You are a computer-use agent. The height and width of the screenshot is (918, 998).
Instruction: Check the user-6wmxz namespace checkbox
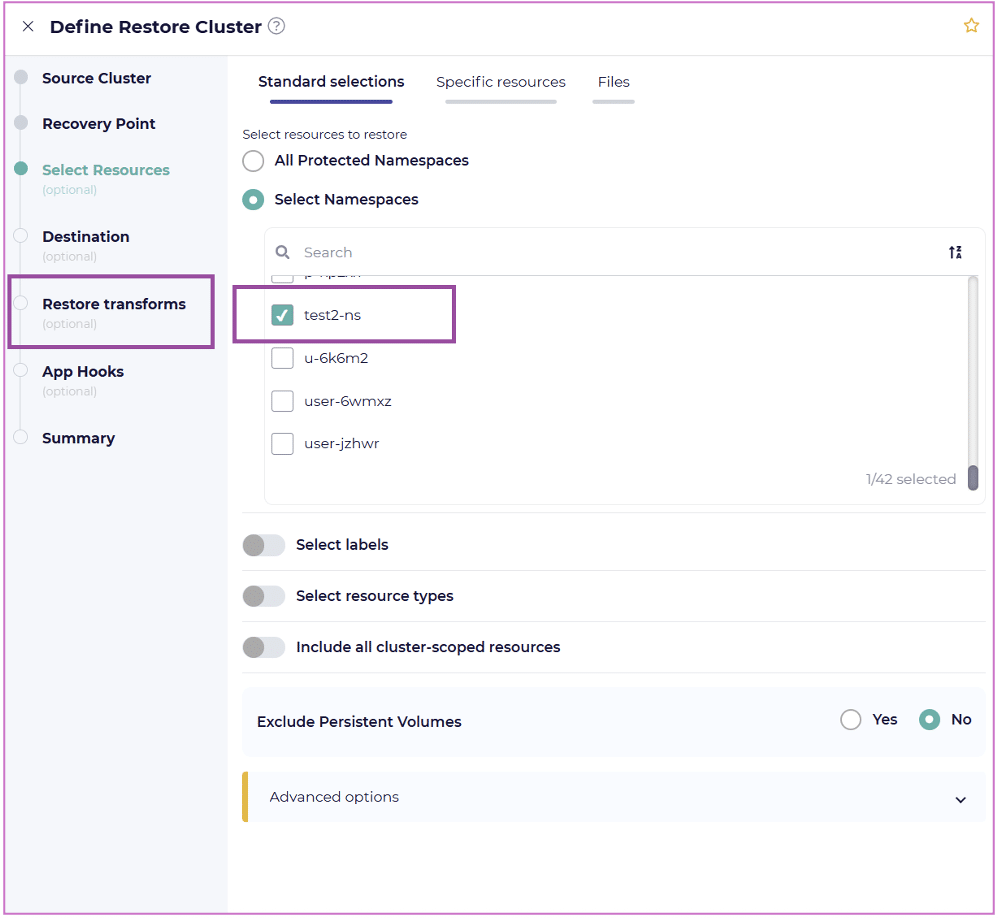tap(283, 401)
